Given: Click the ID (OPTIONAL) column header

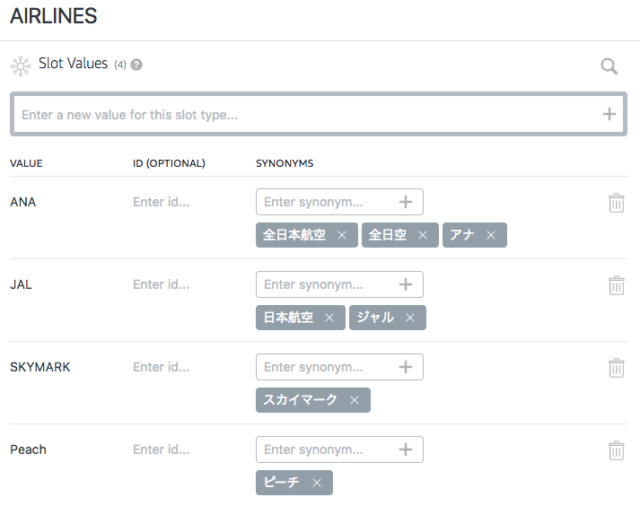Looking at the screenshot, I should click(x=169, y=163).
